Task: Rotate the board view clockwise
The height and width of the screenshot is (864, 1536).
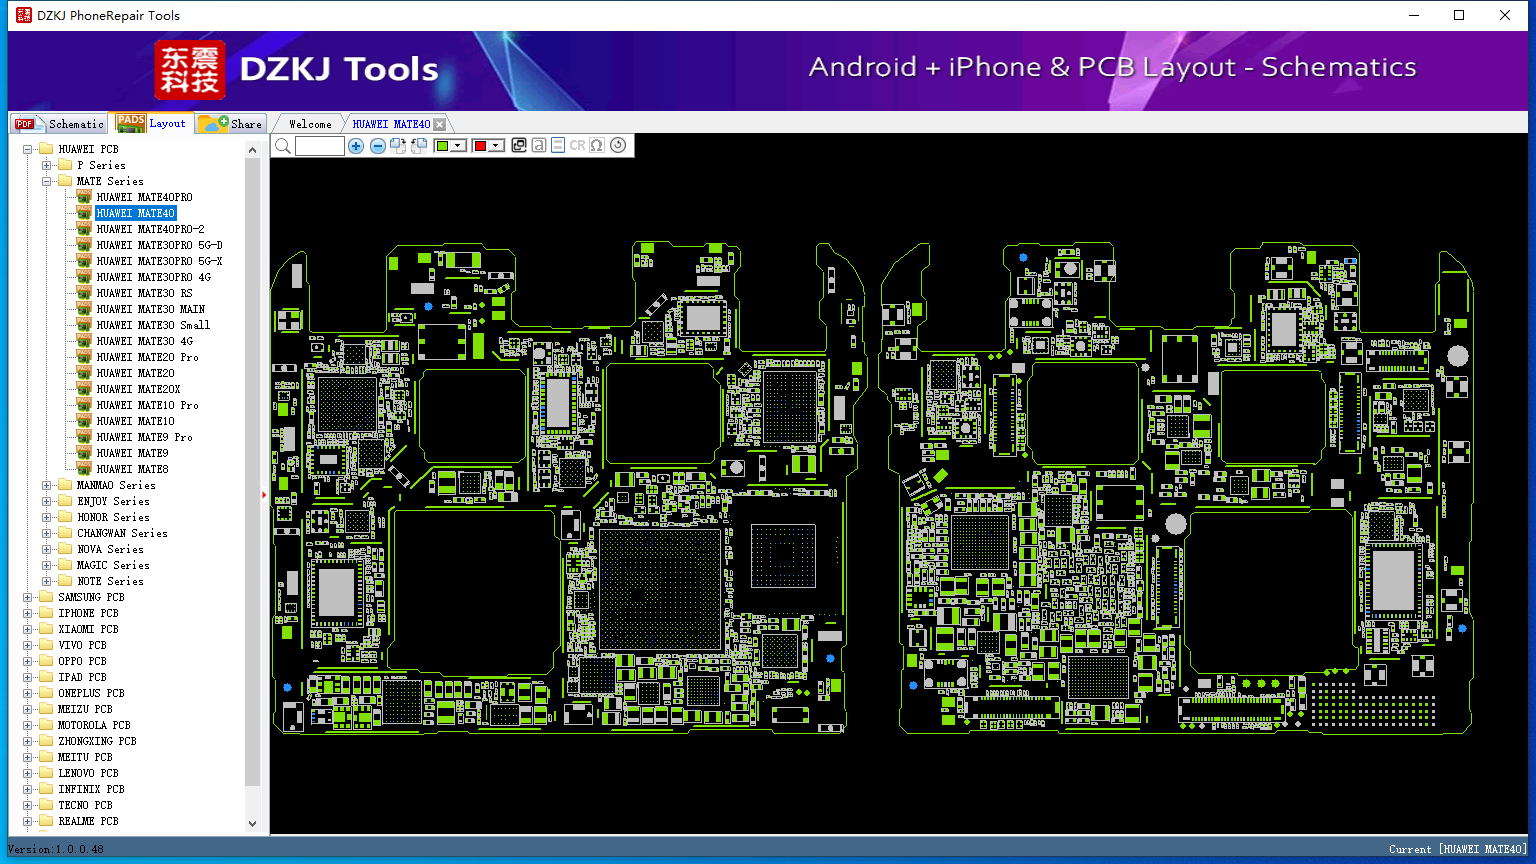Action: coord(398,146)
